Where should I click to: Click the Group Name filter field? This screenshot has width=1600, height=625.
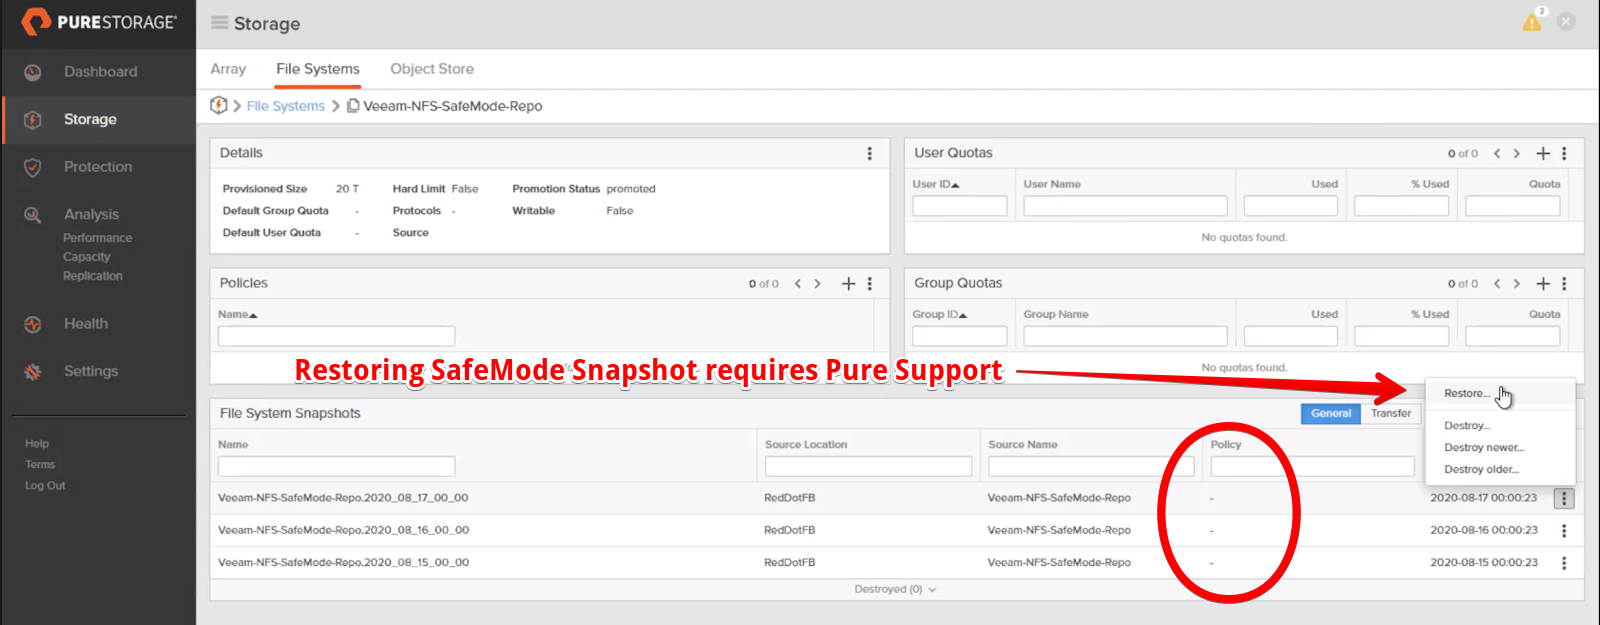tap(1125, 336)
